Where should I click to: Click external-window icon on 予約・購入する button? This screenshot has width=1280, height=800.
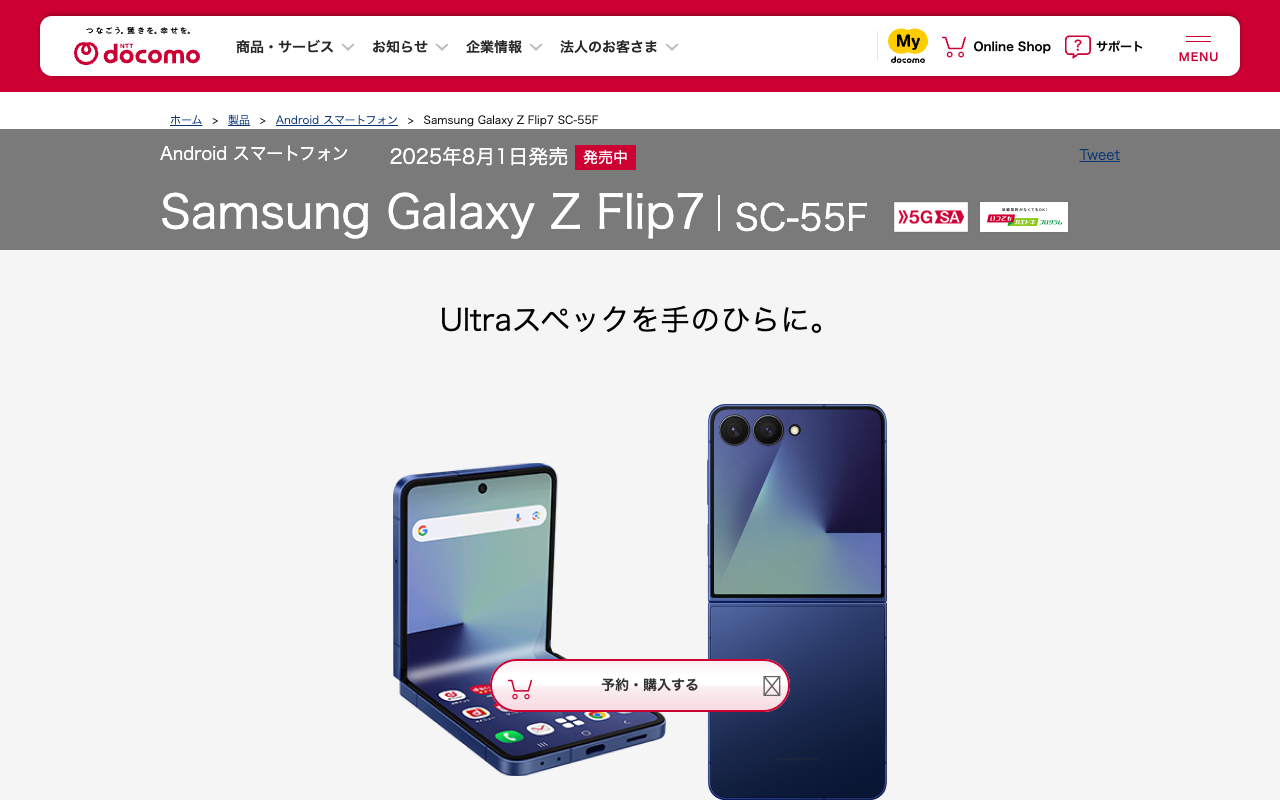pos(772,686)
